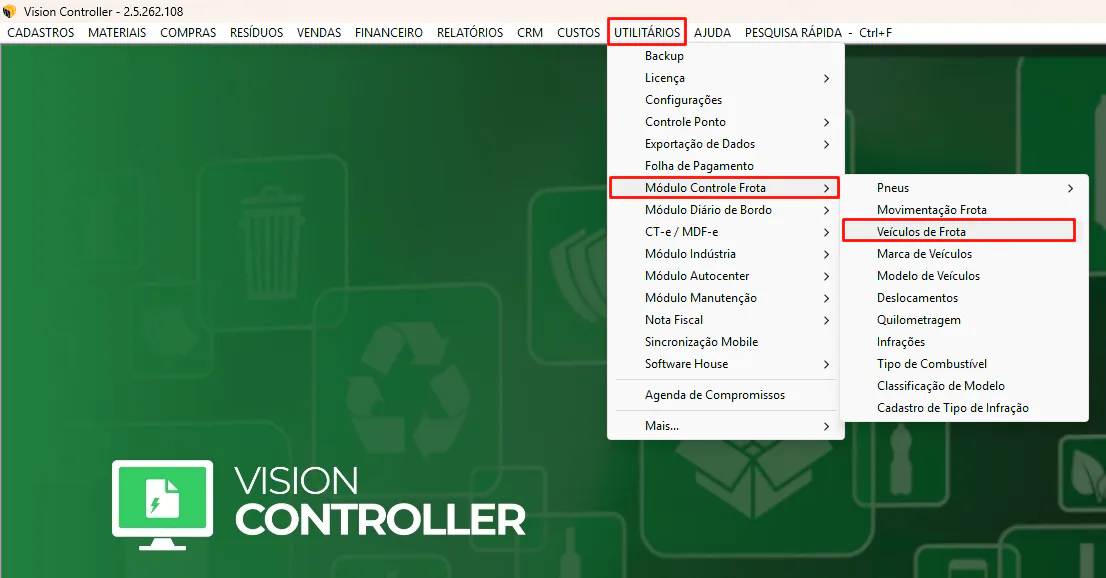
Task: Expand the Nota Fiscal submenu
Action: point(726,319)
